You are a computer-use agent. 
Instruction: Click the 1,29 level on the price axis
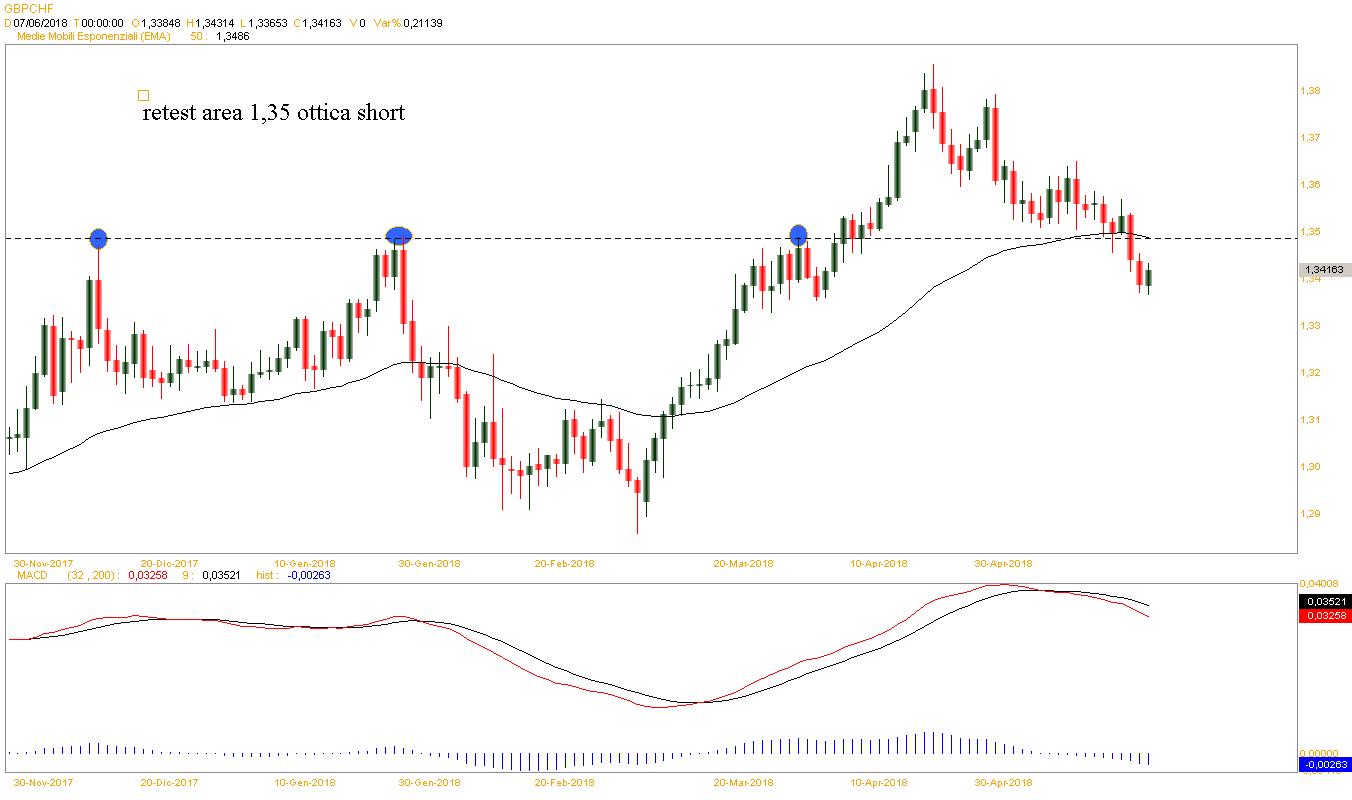click(1310, 514)
